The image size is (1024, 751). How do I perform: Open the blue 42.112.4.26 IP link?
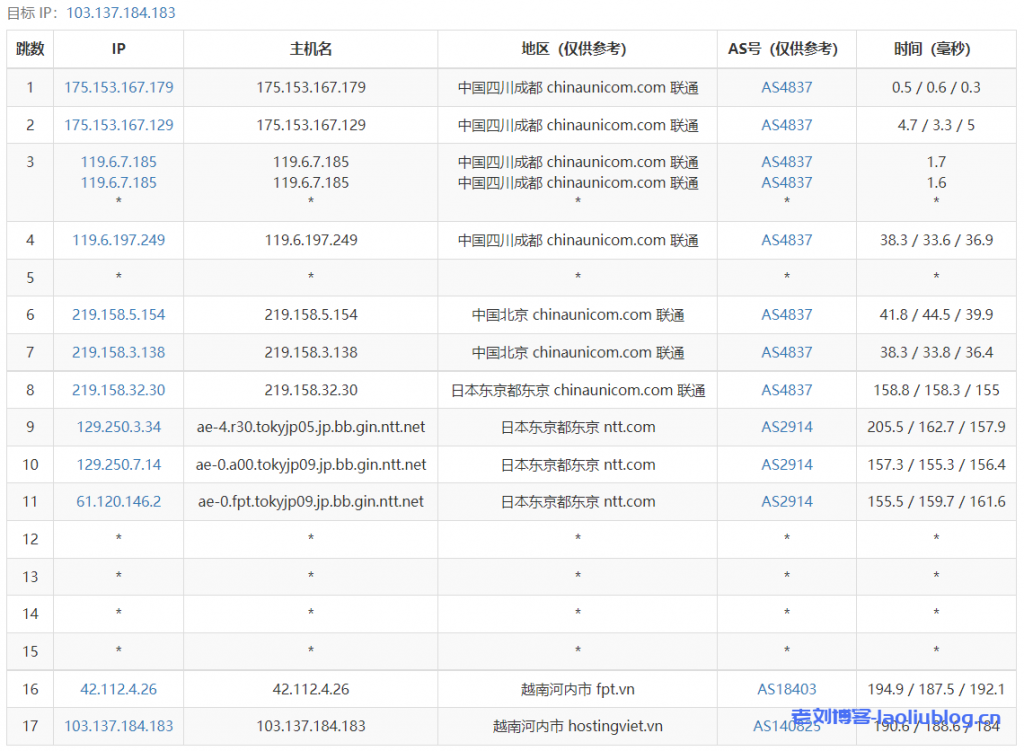[118, 689]
